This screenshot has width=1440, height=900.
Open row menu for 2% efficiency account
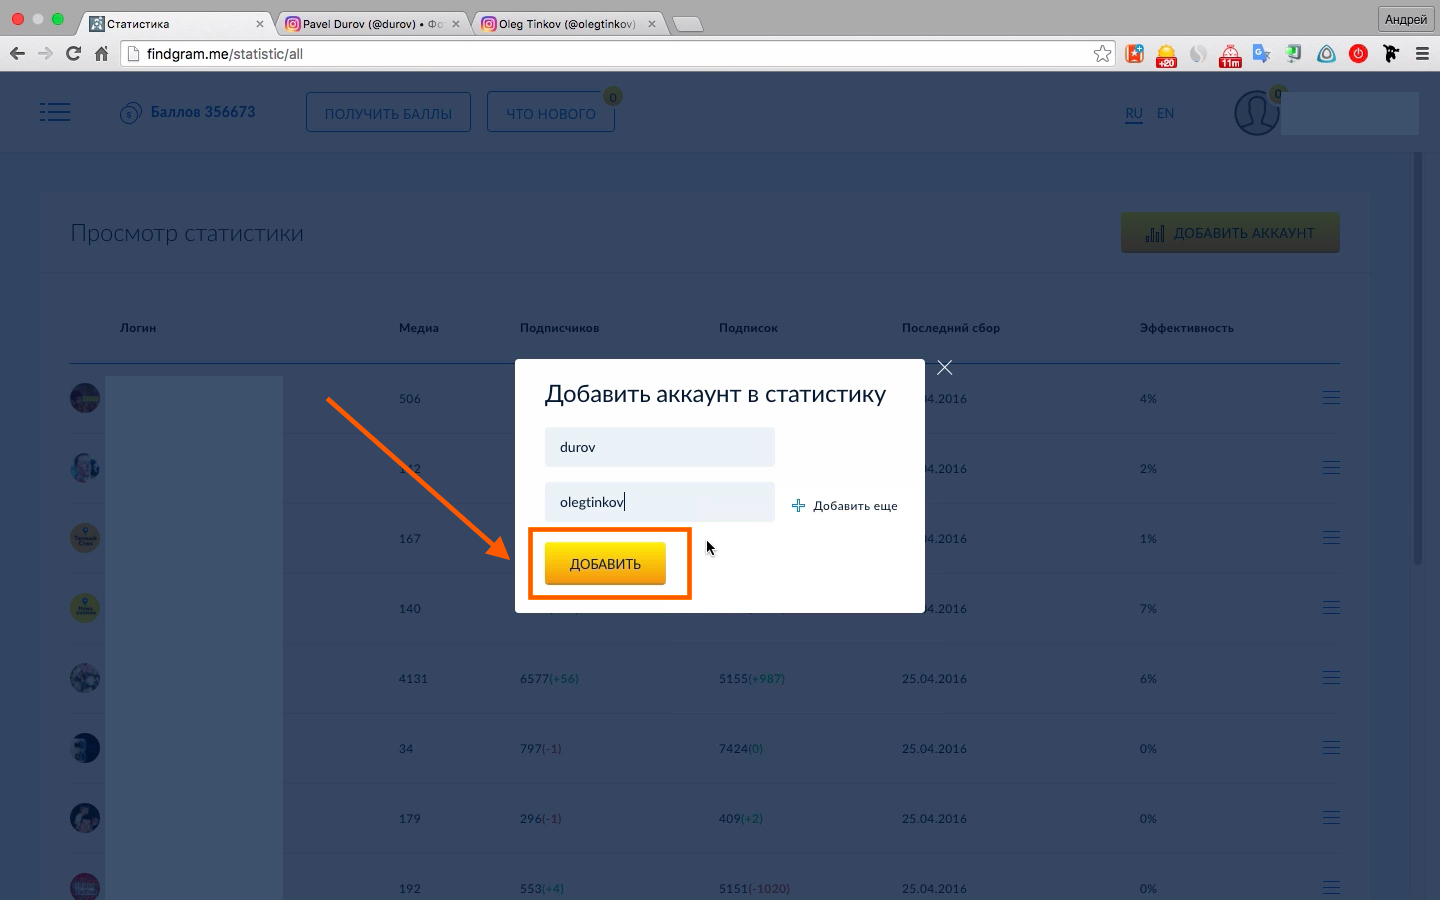pyautogui.click(x=1331, y=468)
